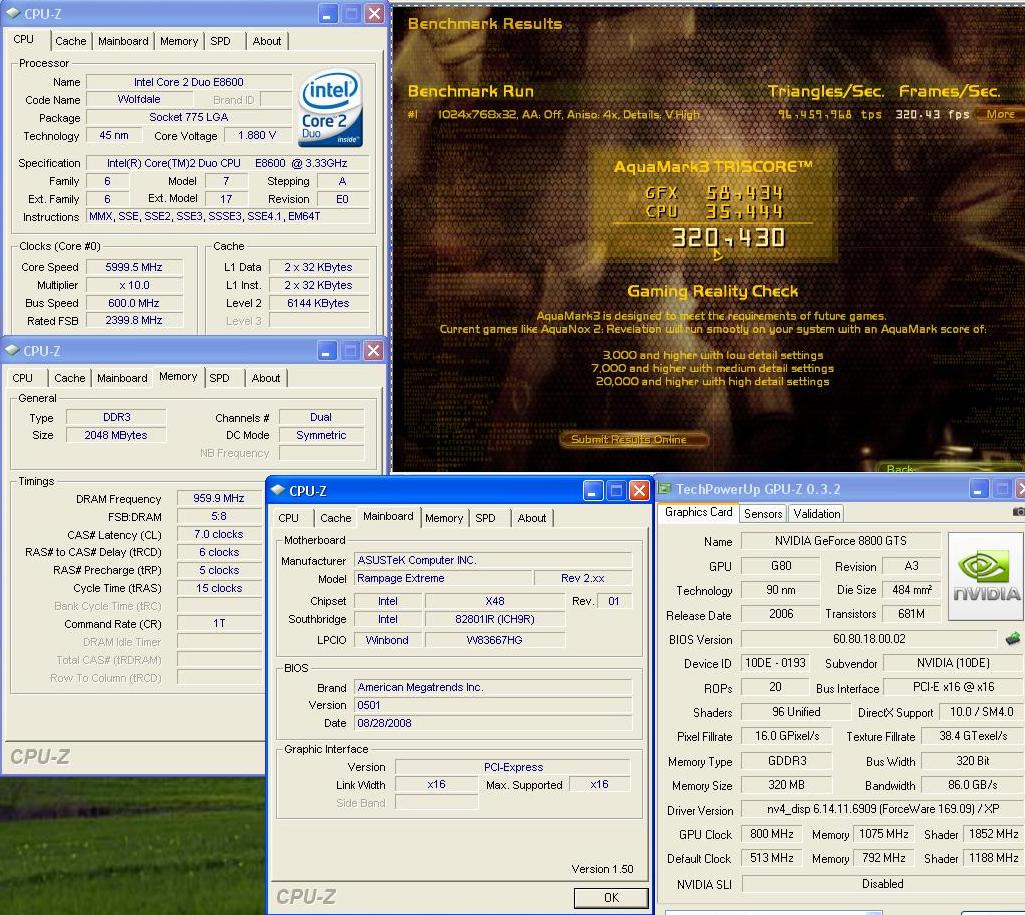Open the About tab in the CPU-Z processor window
The width and height of the screenshot is (1025, 915).
click(267, 41)
